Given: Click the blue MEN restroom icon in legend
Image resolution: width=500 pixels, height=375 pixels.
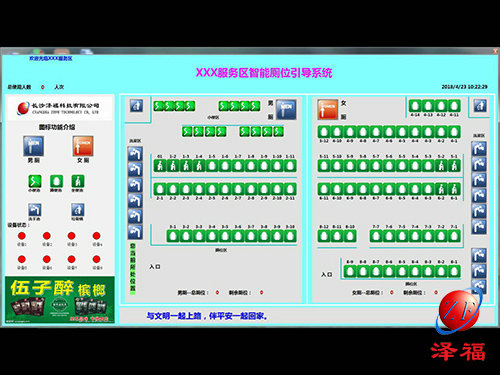Looking at the screenshot, I should click(x=33, y=146).
